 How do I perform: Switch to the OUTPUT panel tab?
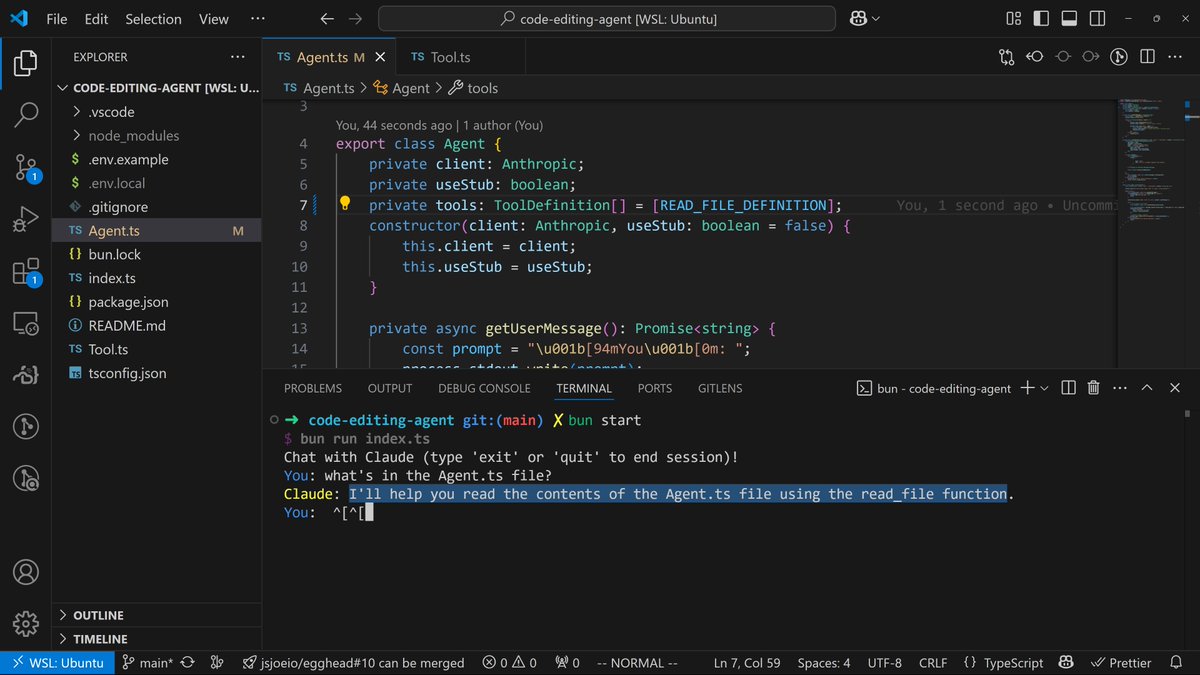point(390,388)
